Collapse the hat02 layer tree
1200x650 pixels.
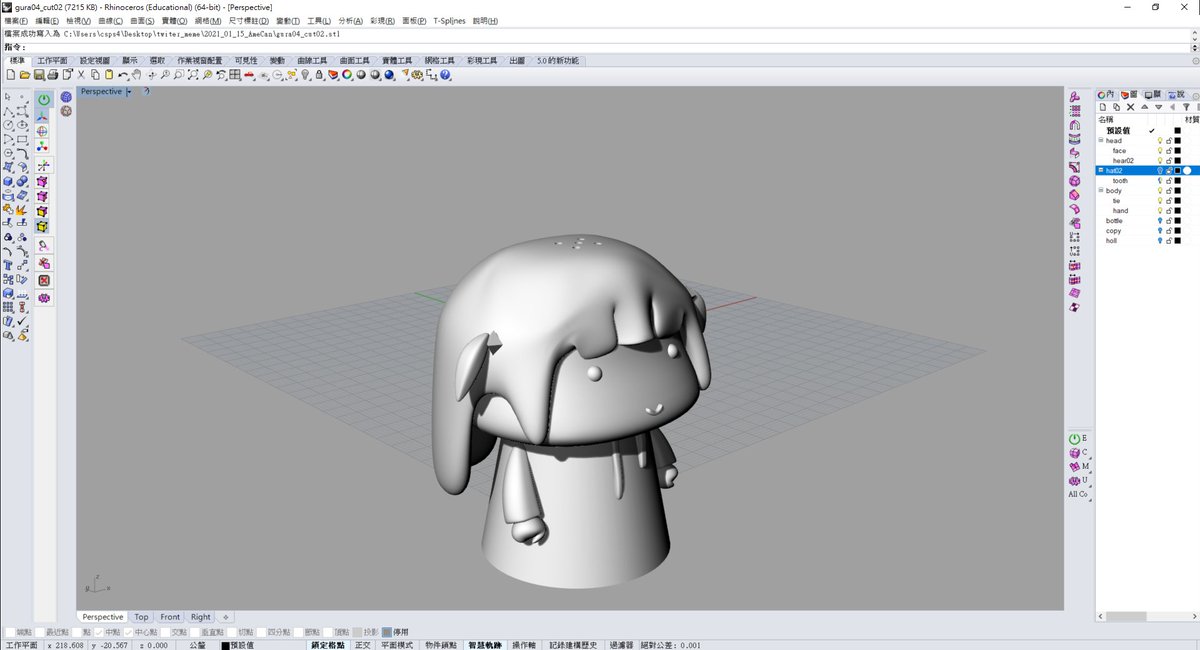(x=1101, y=170)
